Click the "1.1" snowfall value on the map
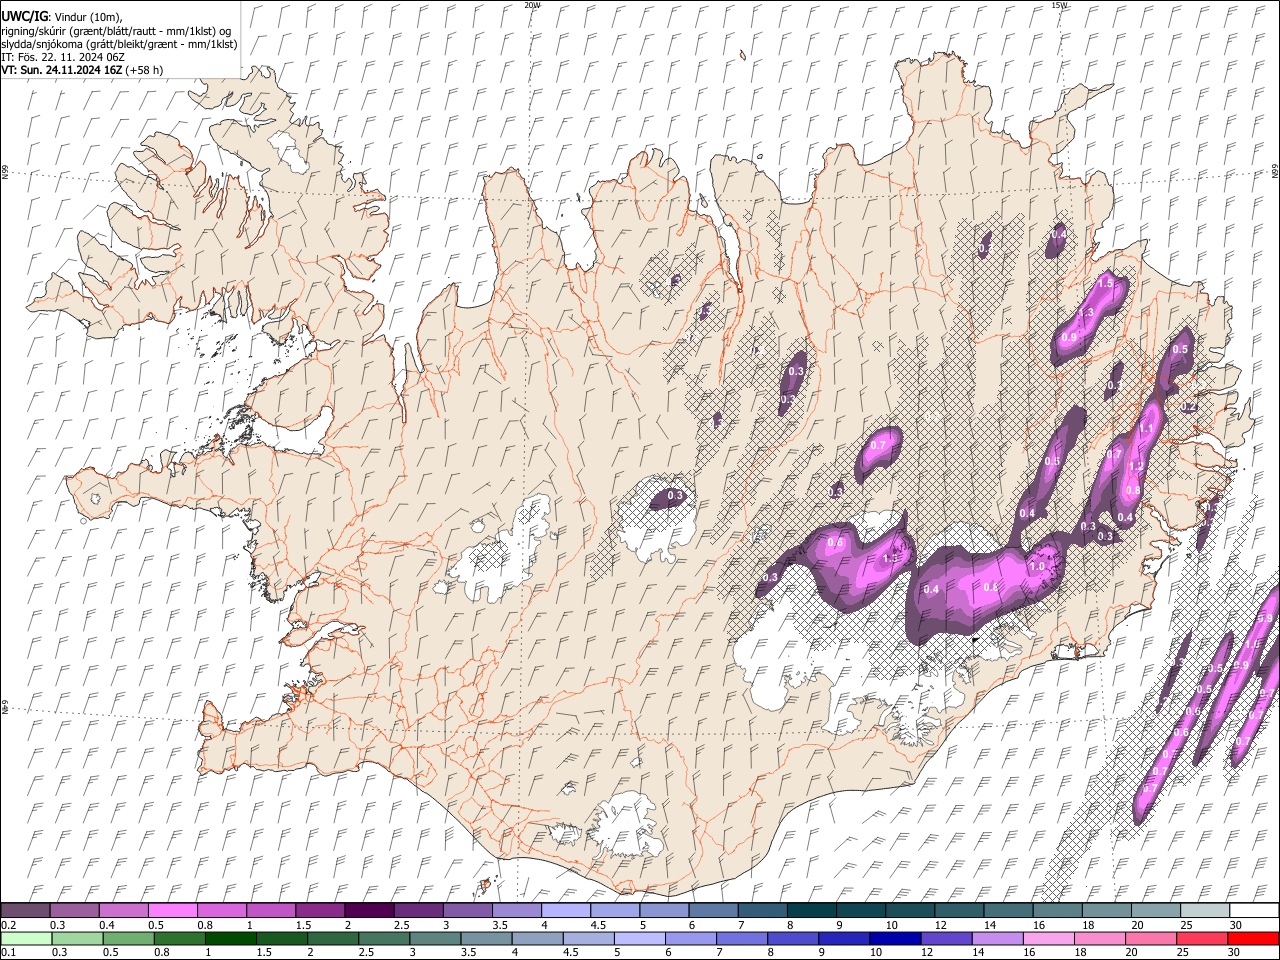The width and height of the screenshot is (1280, 960). tap(1146, 428)
